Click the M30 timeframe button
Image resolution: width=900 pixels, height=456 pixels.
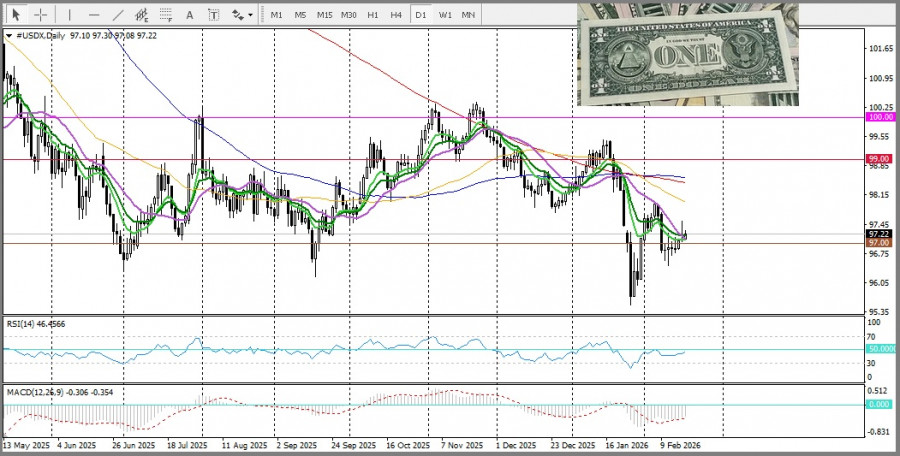tap(348, 15)
